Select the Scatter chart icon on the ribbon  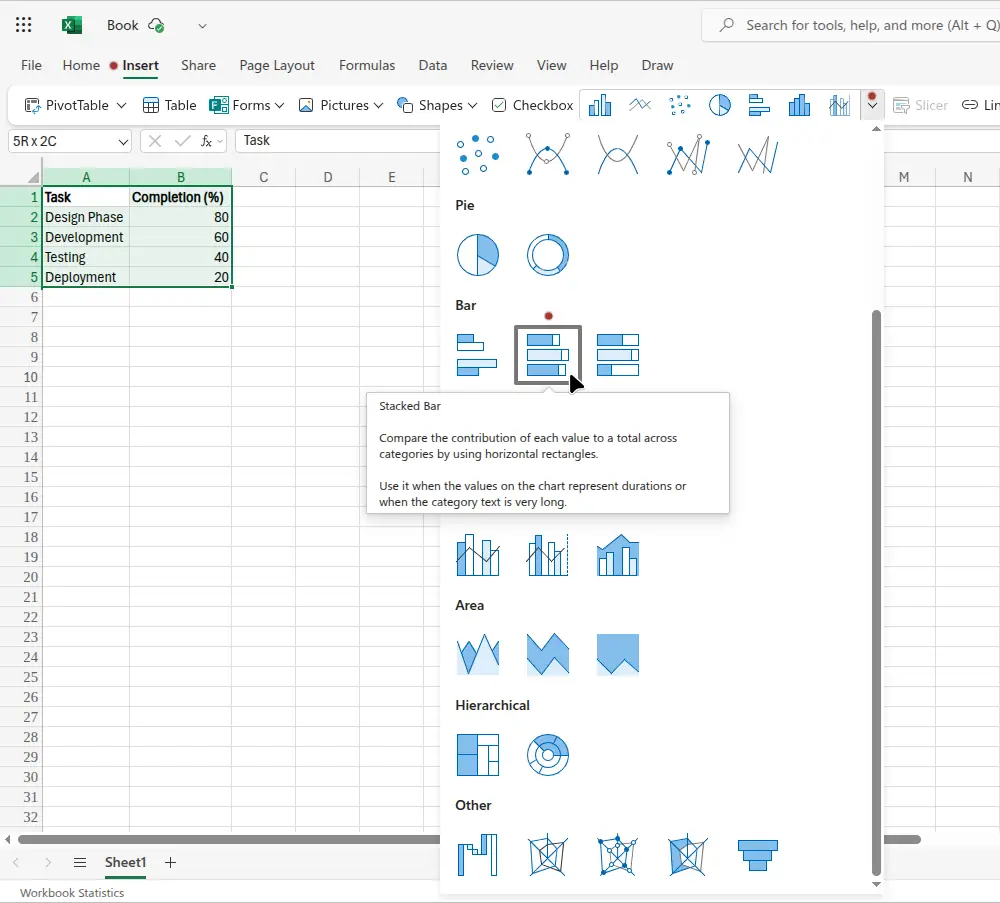(x=679, y=104)
